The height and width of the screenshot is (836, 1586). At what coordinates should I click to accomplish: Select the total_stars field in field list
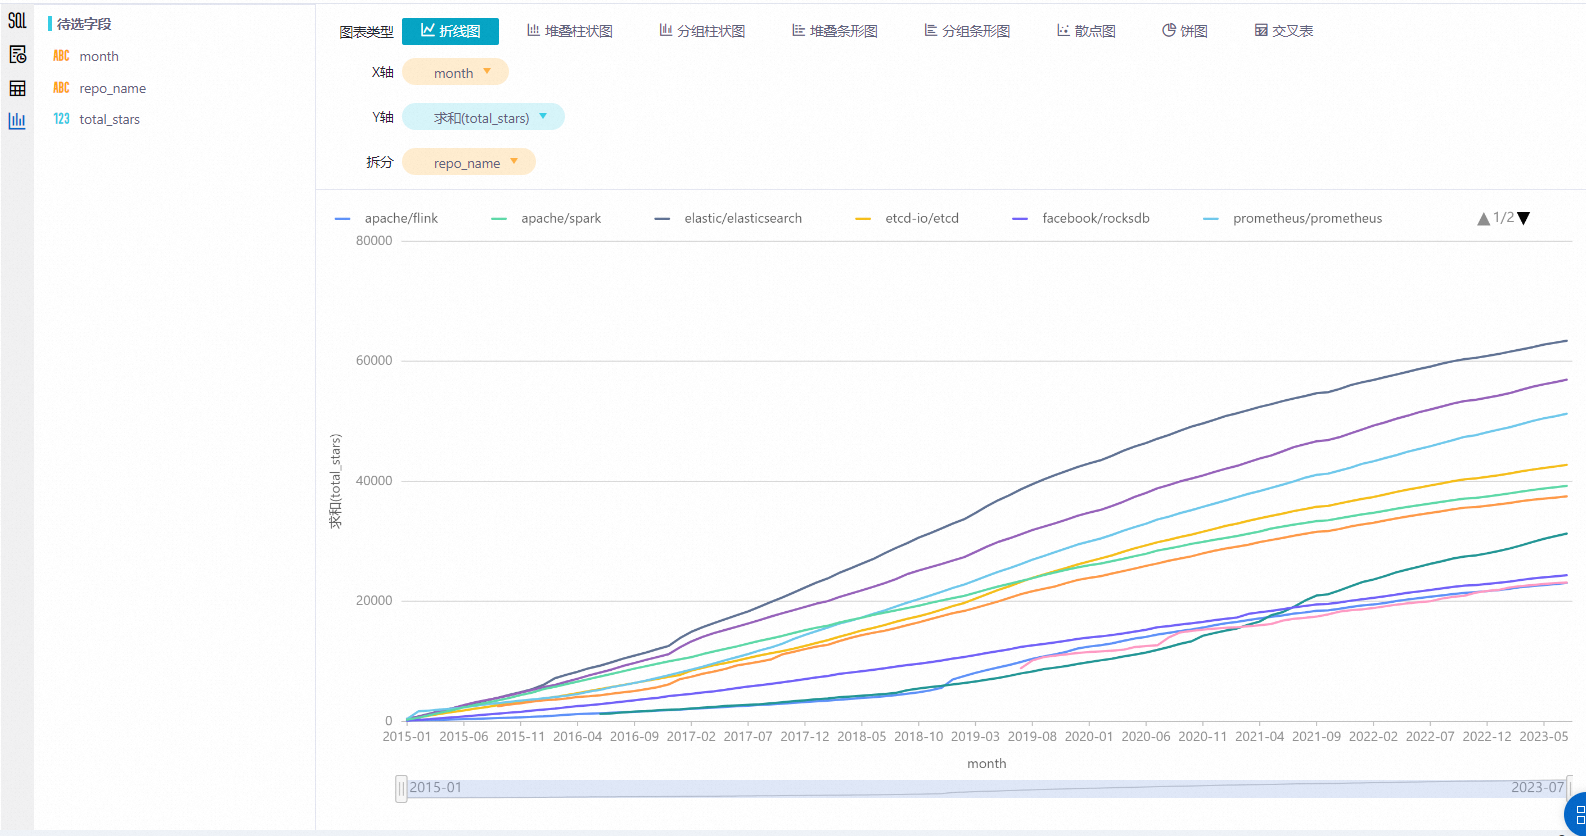(110, 119)
